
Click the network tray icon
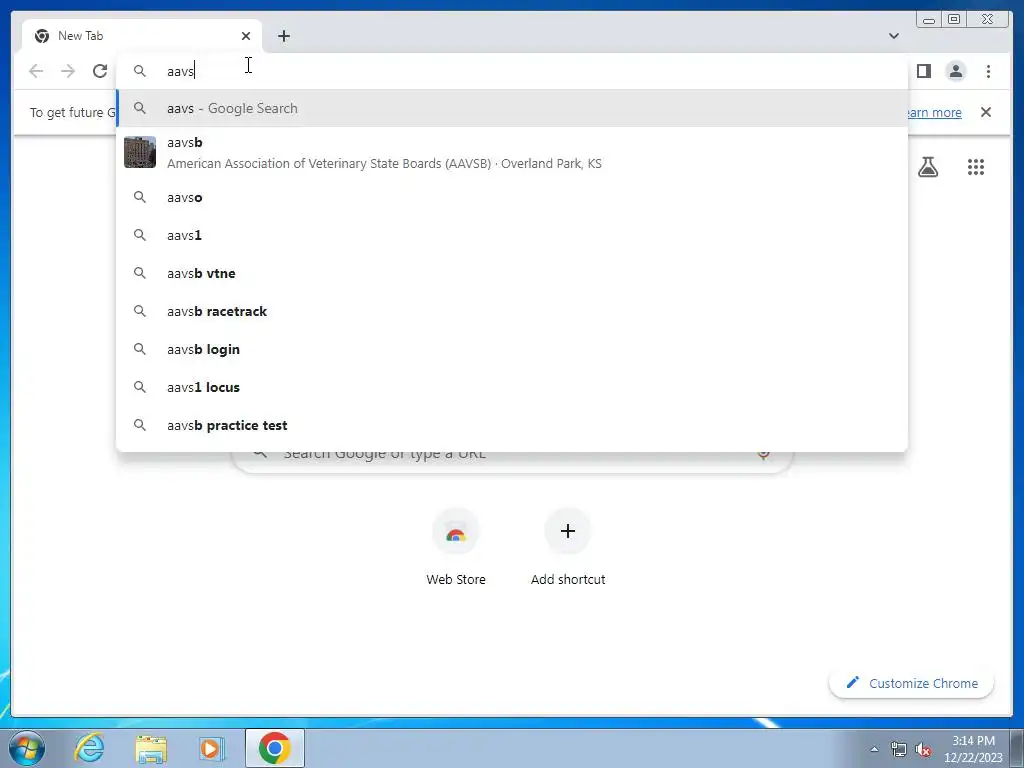(x=899, y=749)
